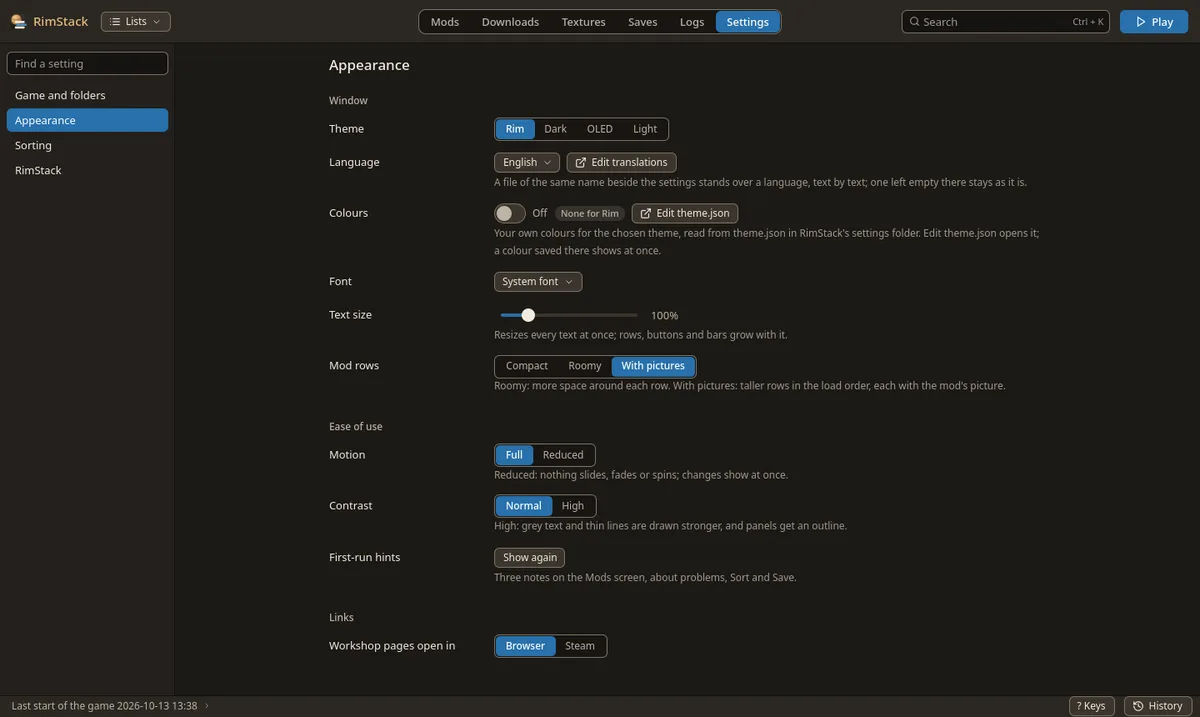1200x717 pixels.
Task: Open Appearance settings section
Action: 87,120
